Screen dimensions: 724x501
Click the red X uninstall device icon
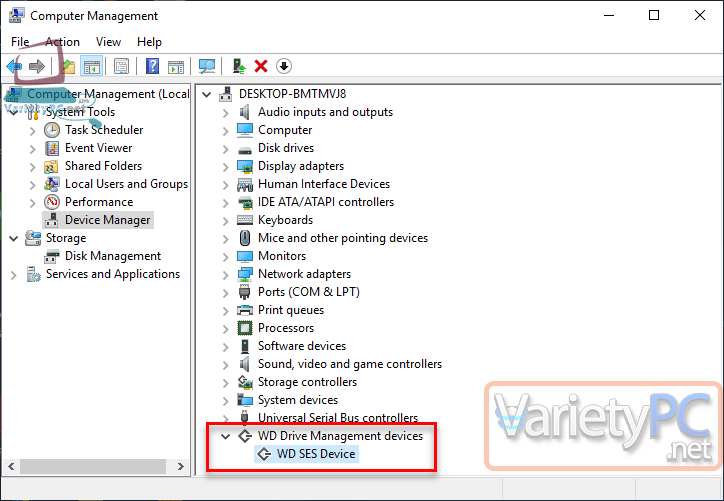[x=261, y=66]
